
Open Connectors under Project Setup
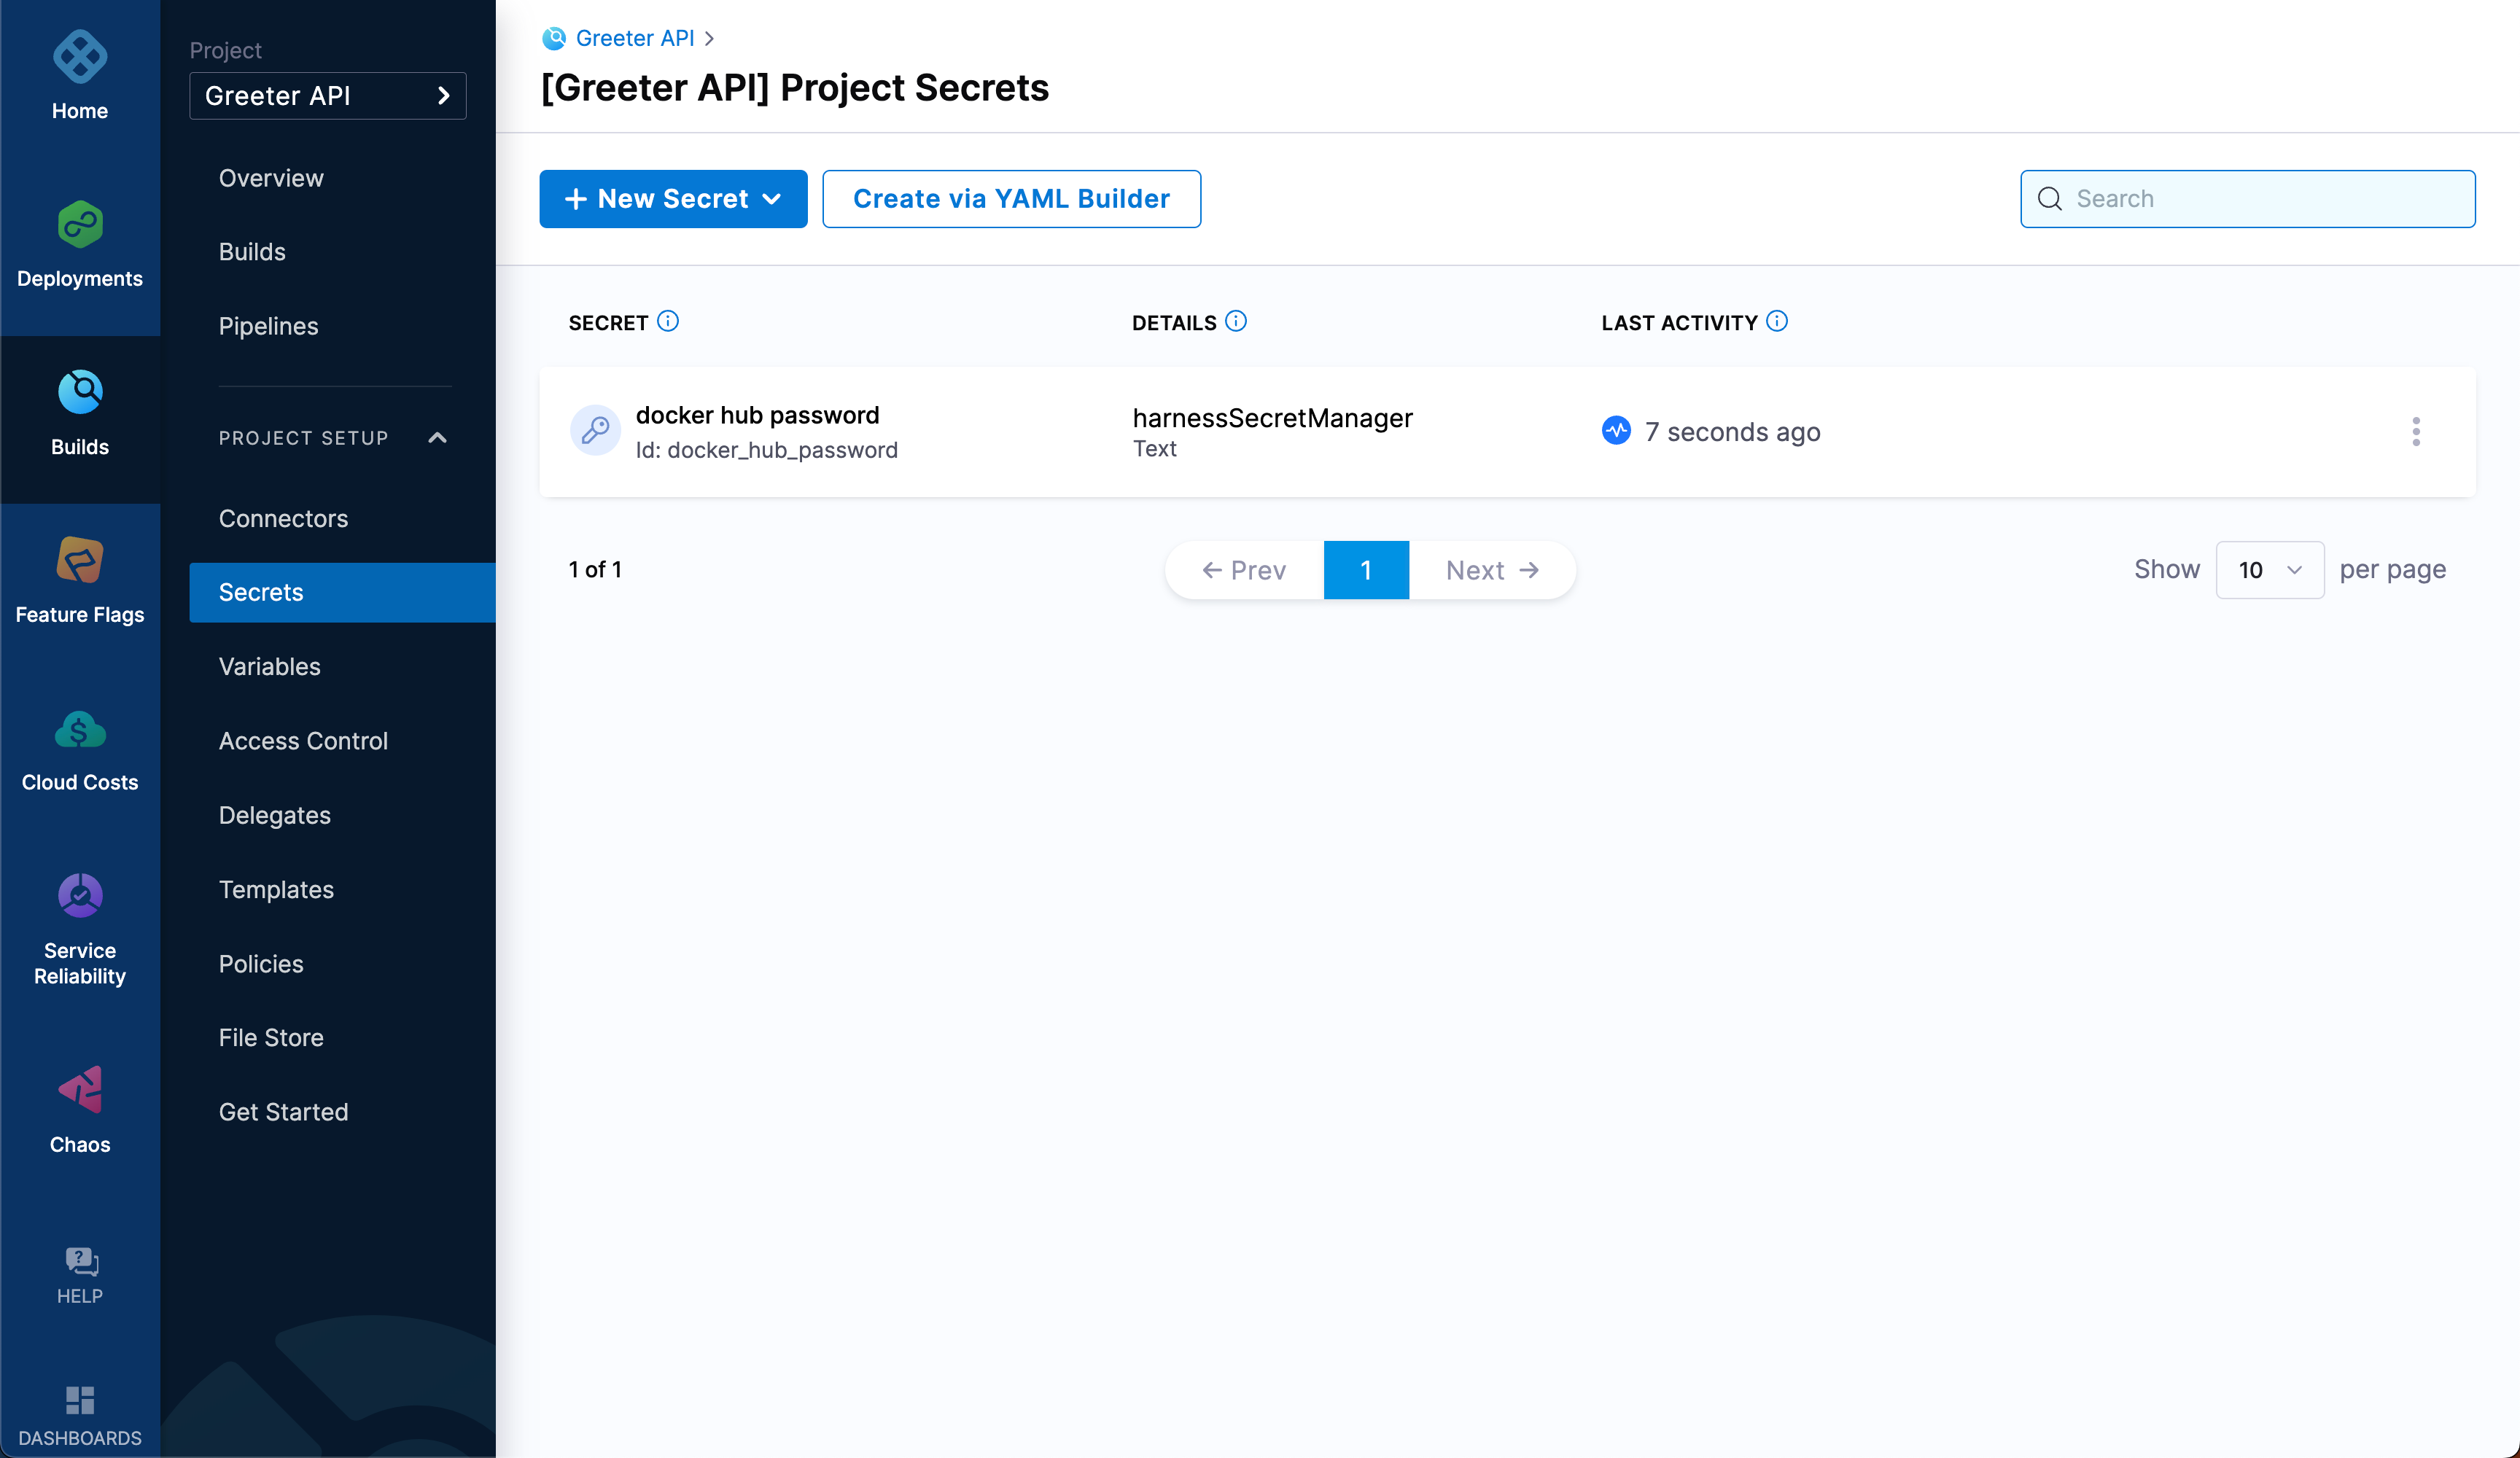[x=283, y=518]
